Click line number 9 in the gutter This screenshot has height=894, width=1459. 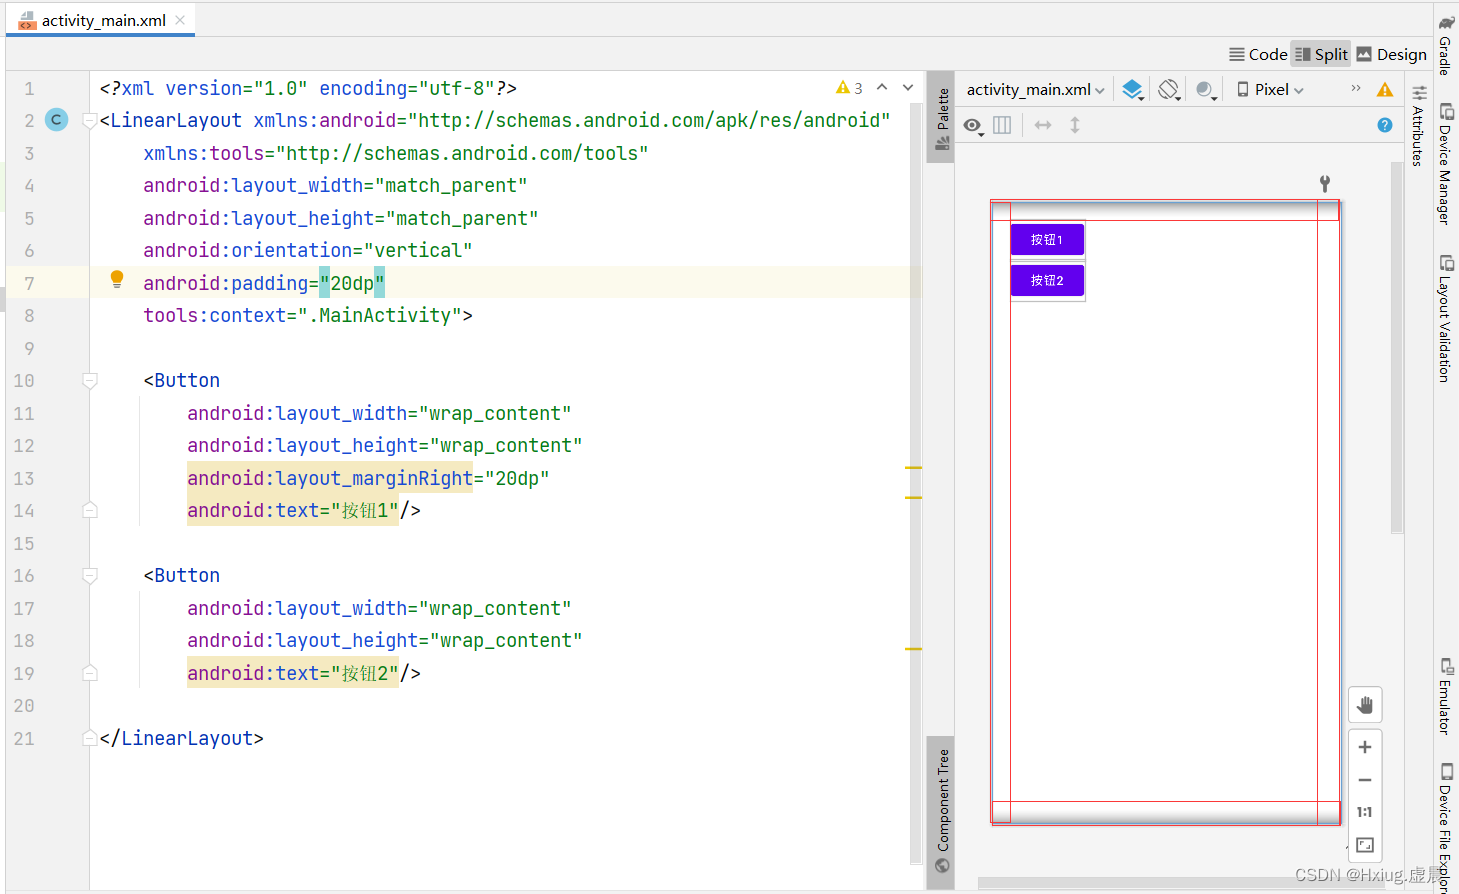click(29, 348)
